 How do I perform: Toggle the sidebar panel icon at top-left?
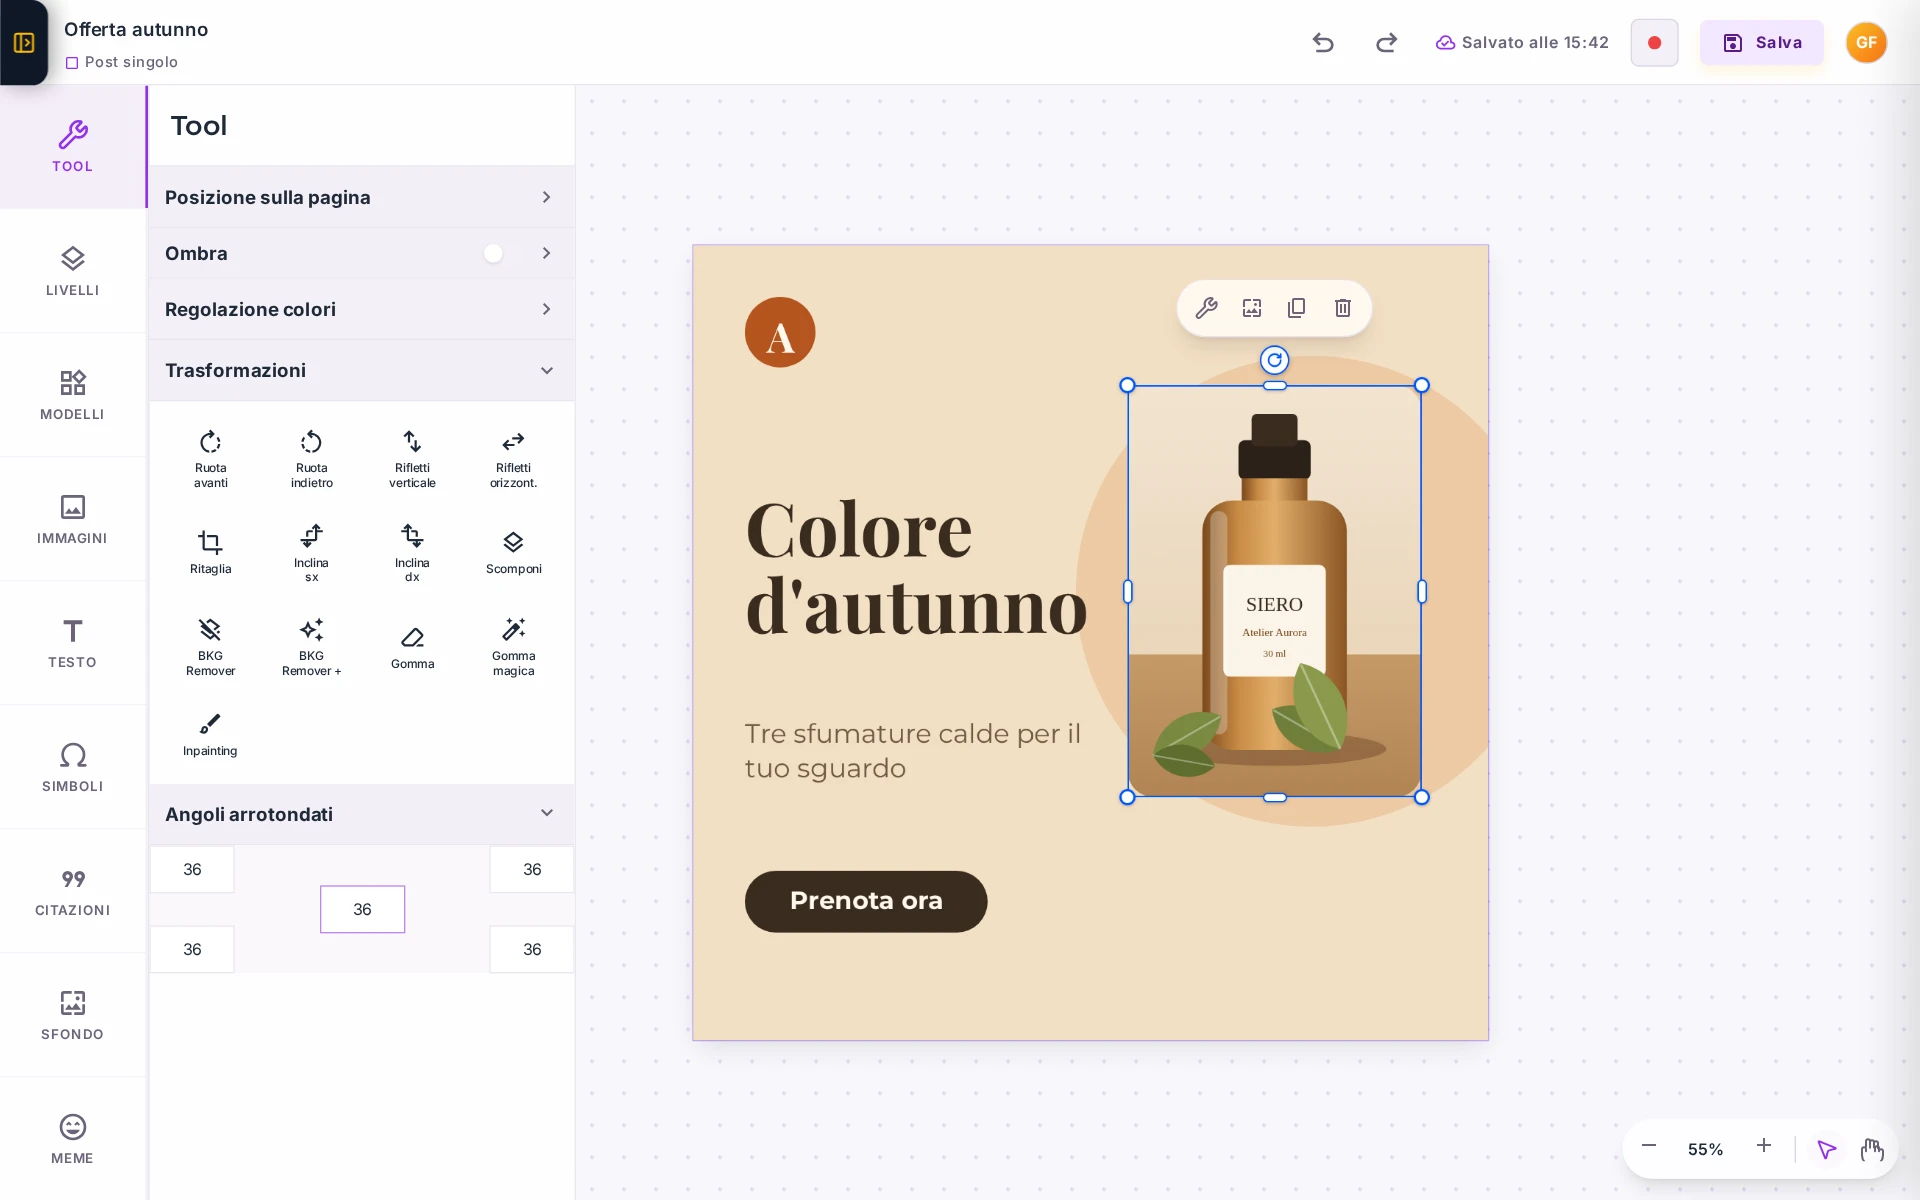pyautogui.click(x=24, y=42)
